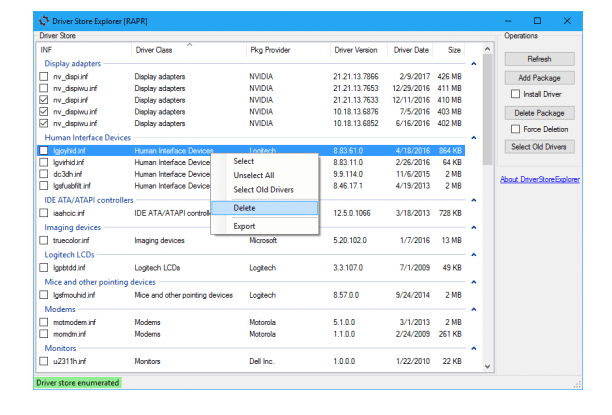Open the About DriverStoreExplorer link
Image resolution: width=612 pixels, height=415 pixels.
540,180
